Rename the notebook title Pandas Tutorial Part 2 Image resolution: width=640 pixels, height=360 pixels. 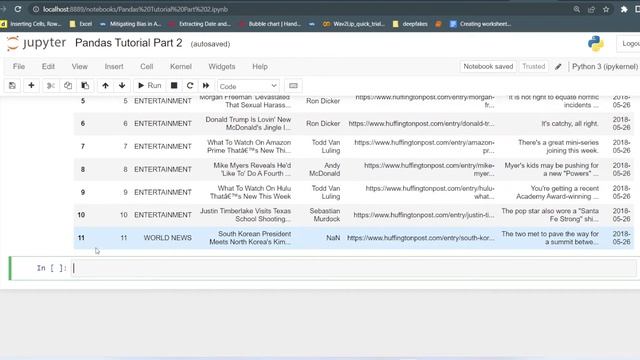click(x=129, y=43)
